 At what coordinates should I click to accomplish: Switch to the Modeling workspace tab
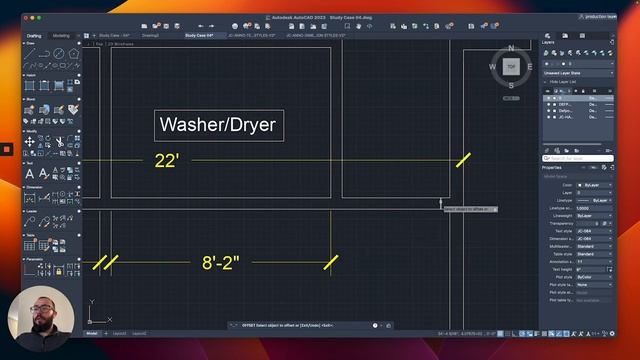click(61, 36)
